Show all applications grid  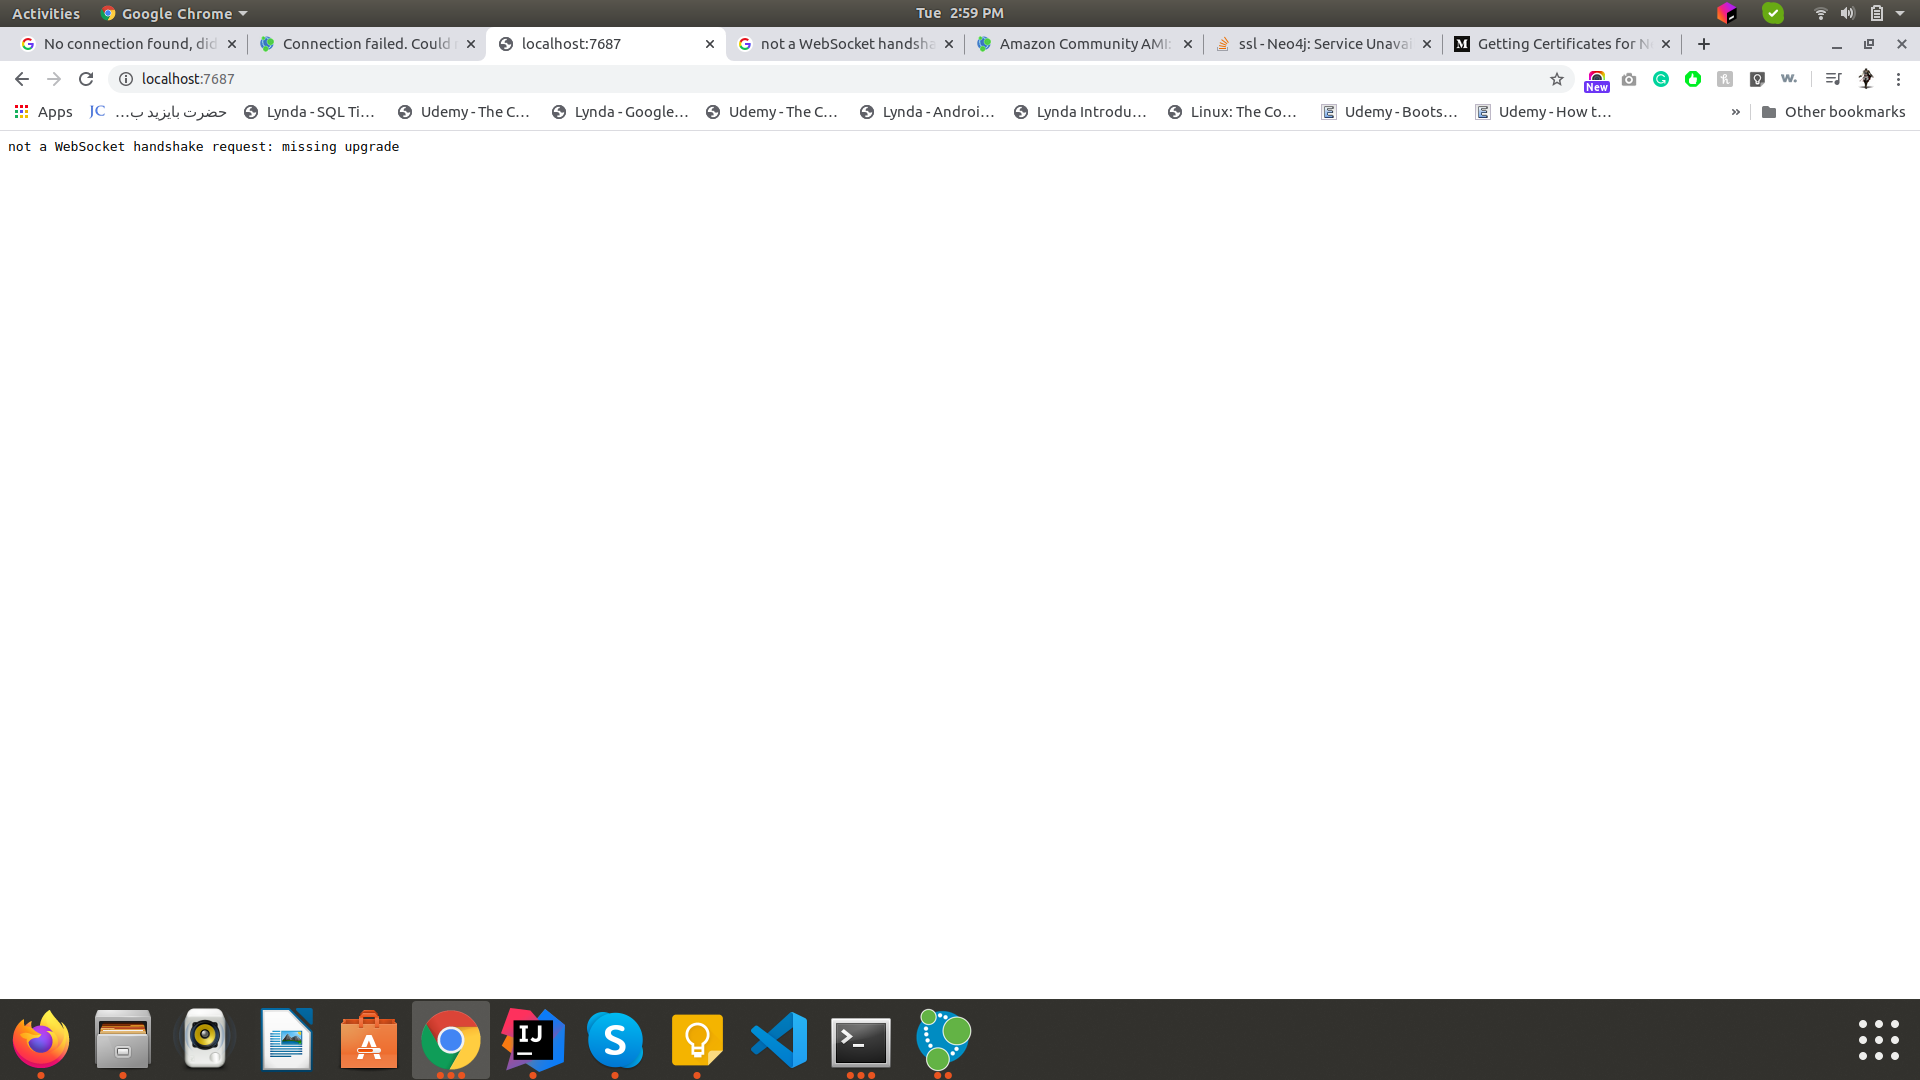pyautogui.click(x=1878, y=1040)
